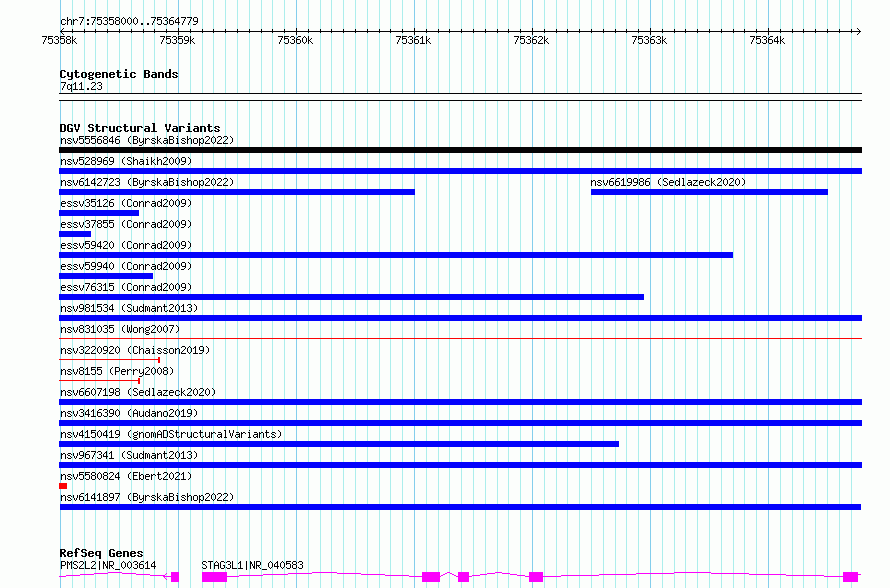Click the essv37855 (Conrad2009) label
The image size is (890, 588).
coord(126,224)
